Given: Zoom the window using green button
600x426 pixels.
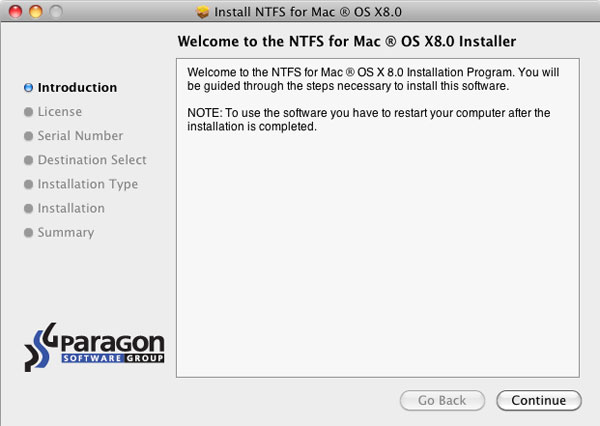Looking at the screenshot, I should tap(53, 12).
